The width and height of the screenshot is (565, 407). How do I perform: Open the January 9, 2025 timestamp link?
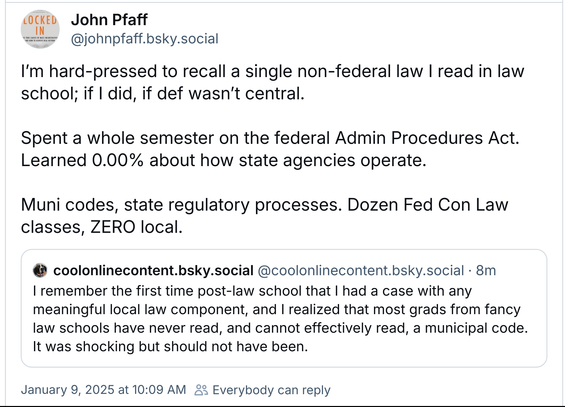tap(103, 390)
